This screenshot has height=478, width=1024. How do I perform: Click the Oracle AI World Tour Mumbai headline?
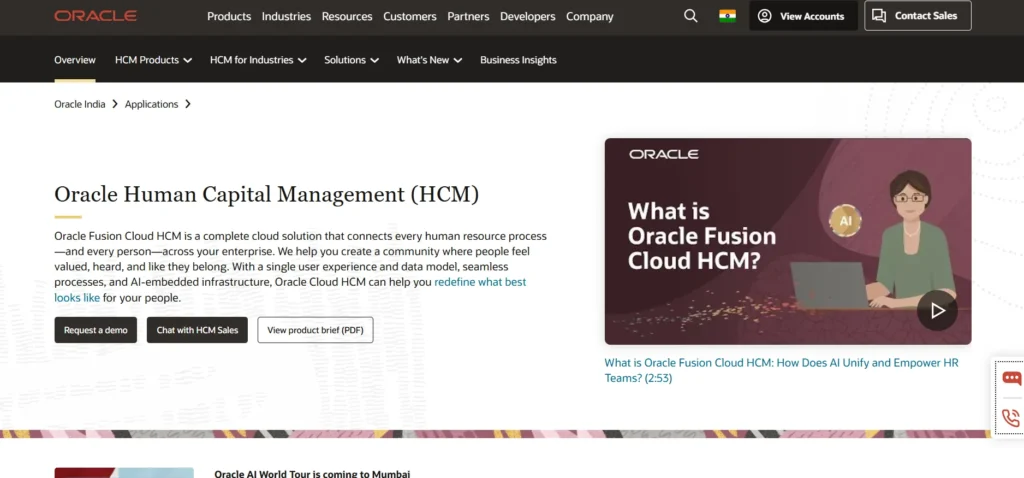tap(312, 474)
